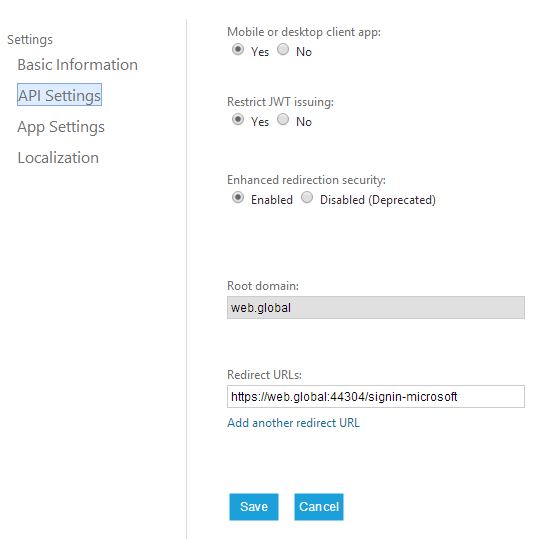Click the 'Redirect URLs:' label

click(x=264, y=375)
